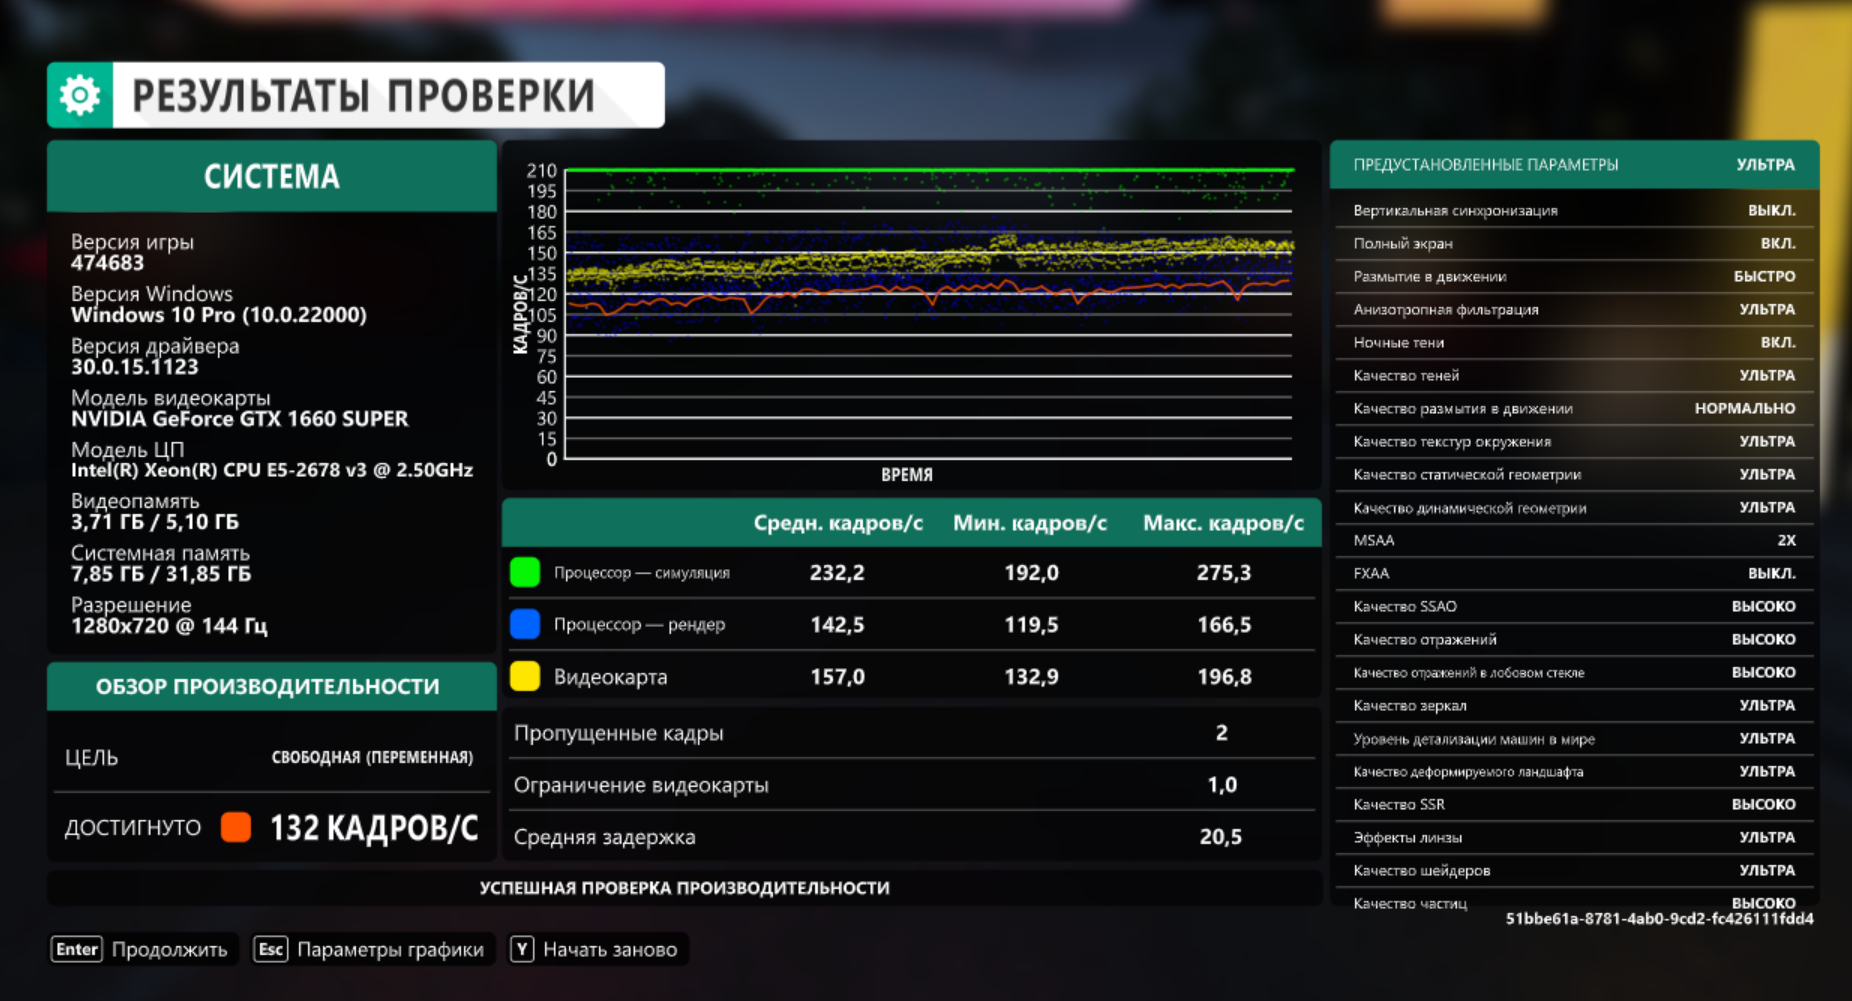Click the Ограничение видеокарты row
This screenshot has height=1001, width=1852.
(912, 784)
